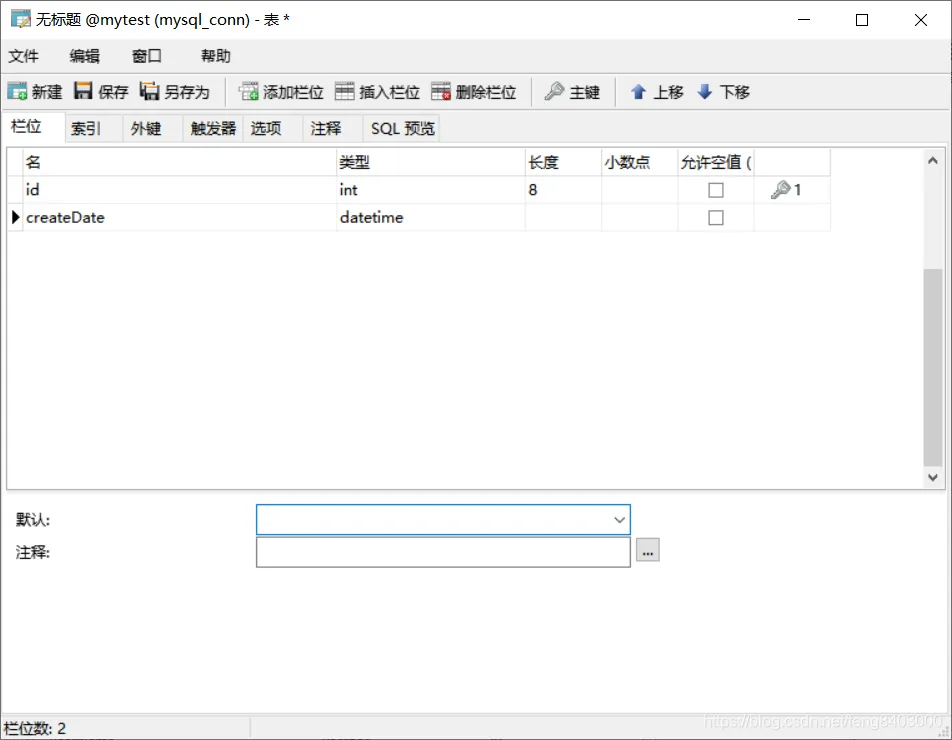Click the table icon in title bar
The image size is (952, 740).
click(21, 19)
